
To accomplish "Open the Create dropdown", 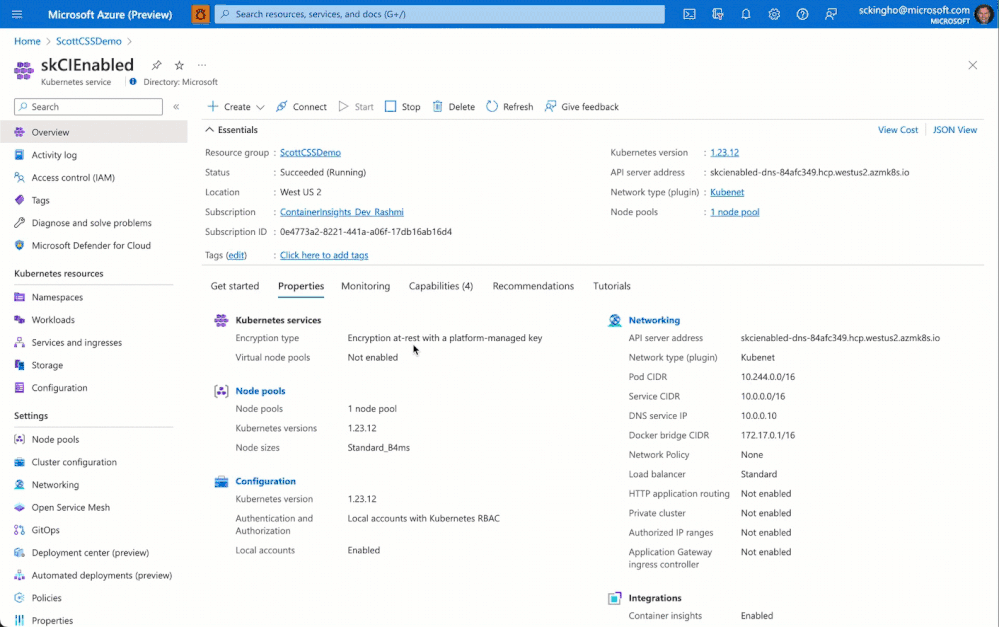I will (x=236, y=107).
